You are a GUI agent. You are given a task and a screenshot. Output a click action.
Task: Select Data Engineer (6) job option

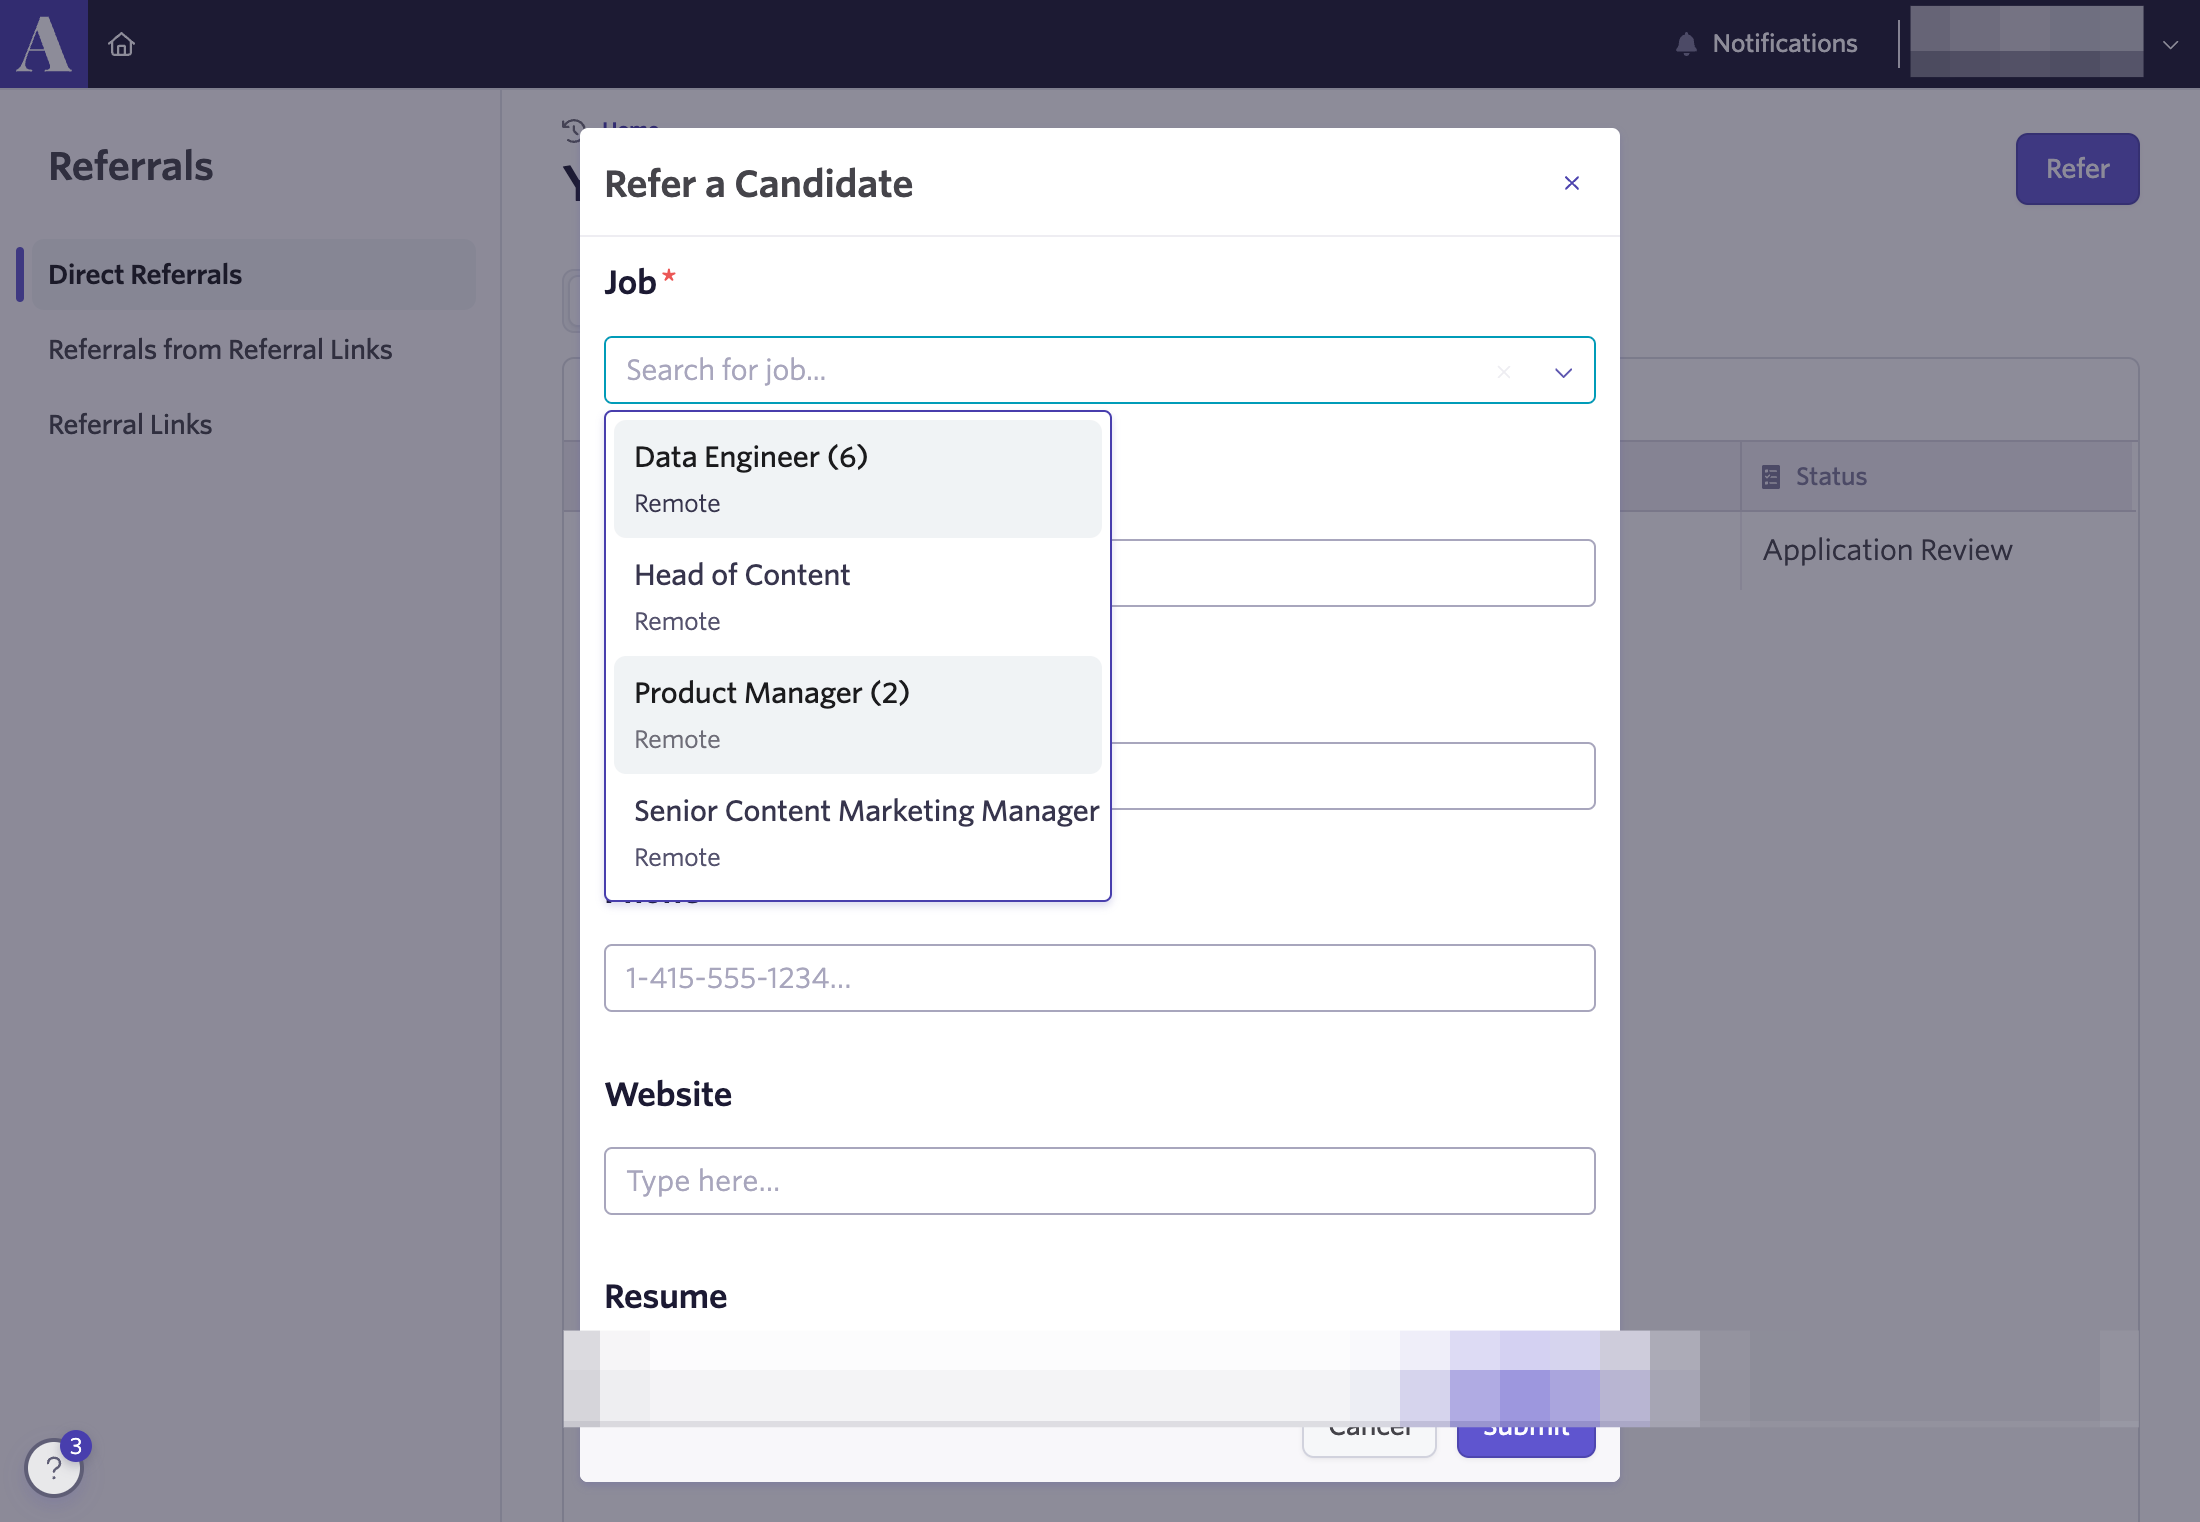pyautogui.click(x=858, y=479)
